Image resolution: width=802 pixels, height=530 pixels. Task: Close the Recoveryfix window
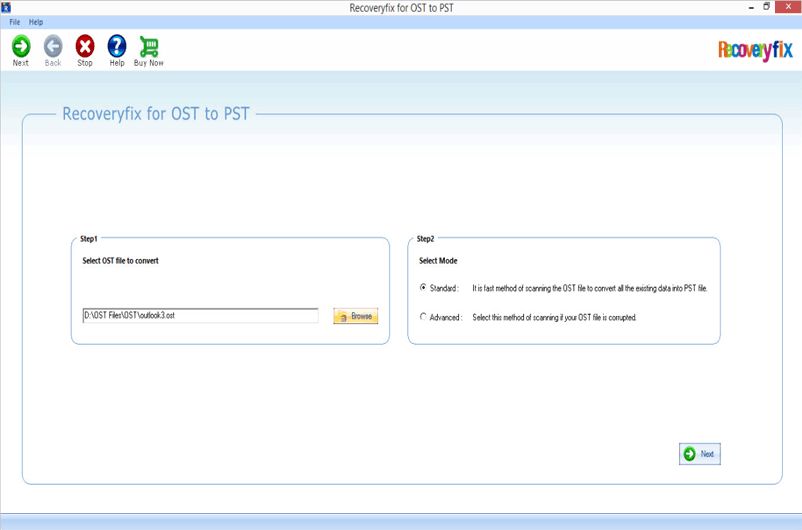pos(787,7)
